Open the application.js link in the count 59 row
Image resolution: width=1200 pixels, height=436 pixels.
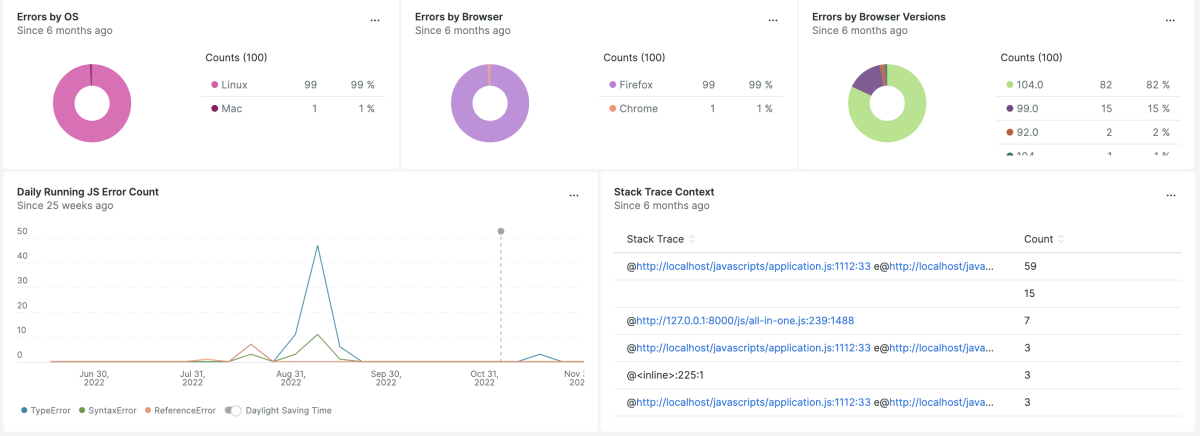click(x=753, y=267)
